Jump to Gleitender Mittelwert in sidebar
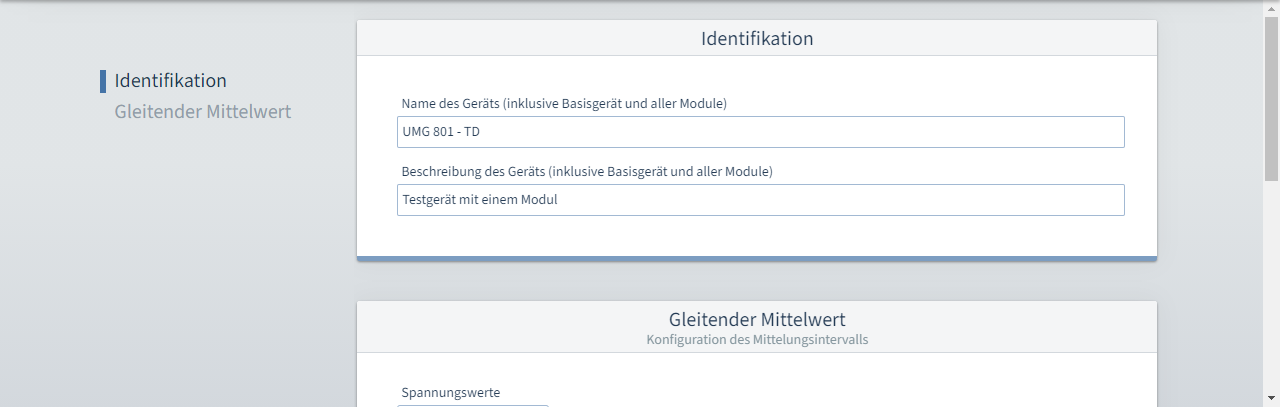1280x407 pixels. (203, 111)
